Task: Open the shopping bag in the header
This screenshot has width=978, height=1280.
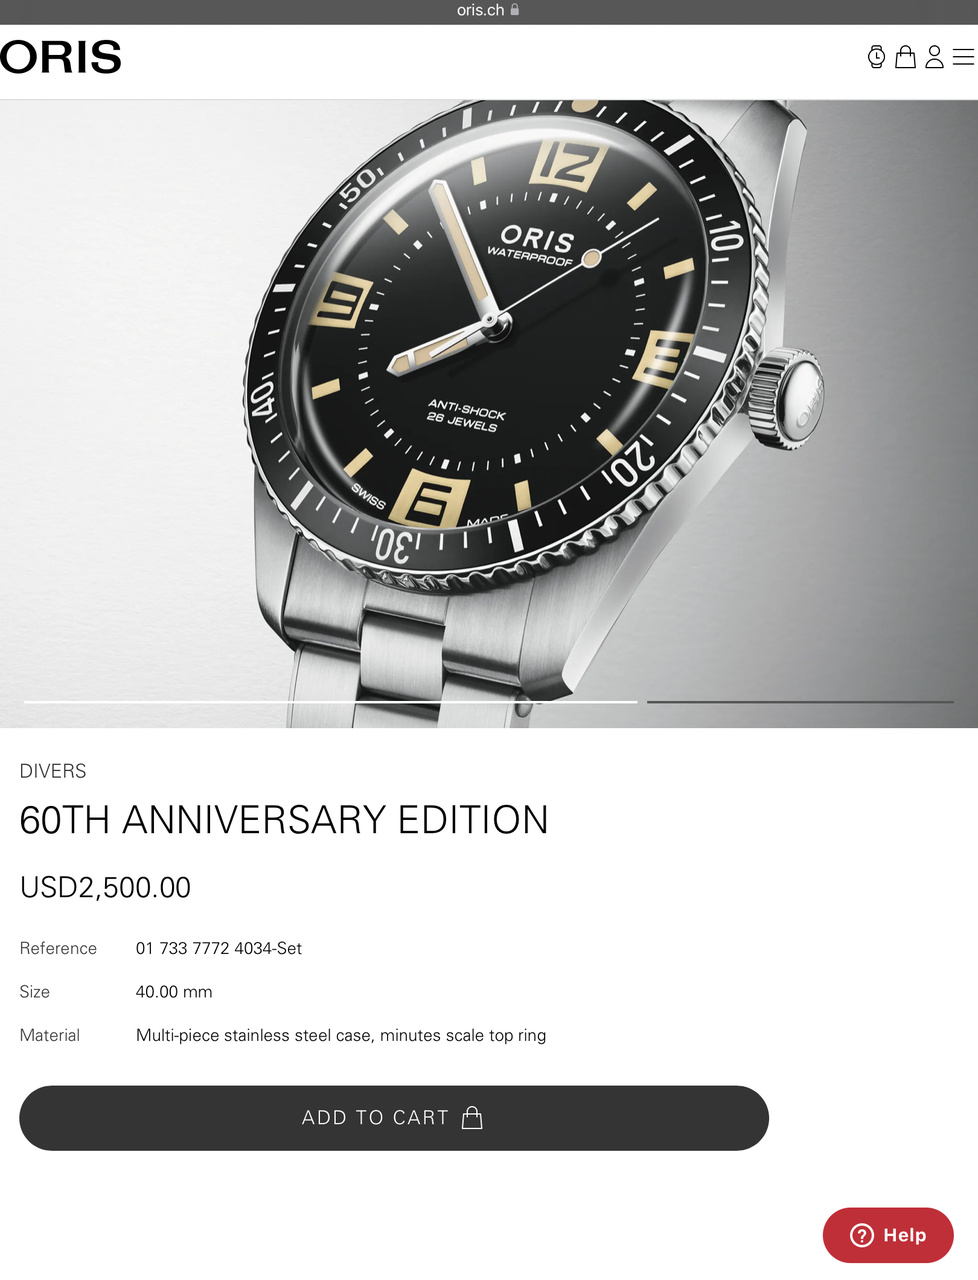Action: [x=905, y=57]
